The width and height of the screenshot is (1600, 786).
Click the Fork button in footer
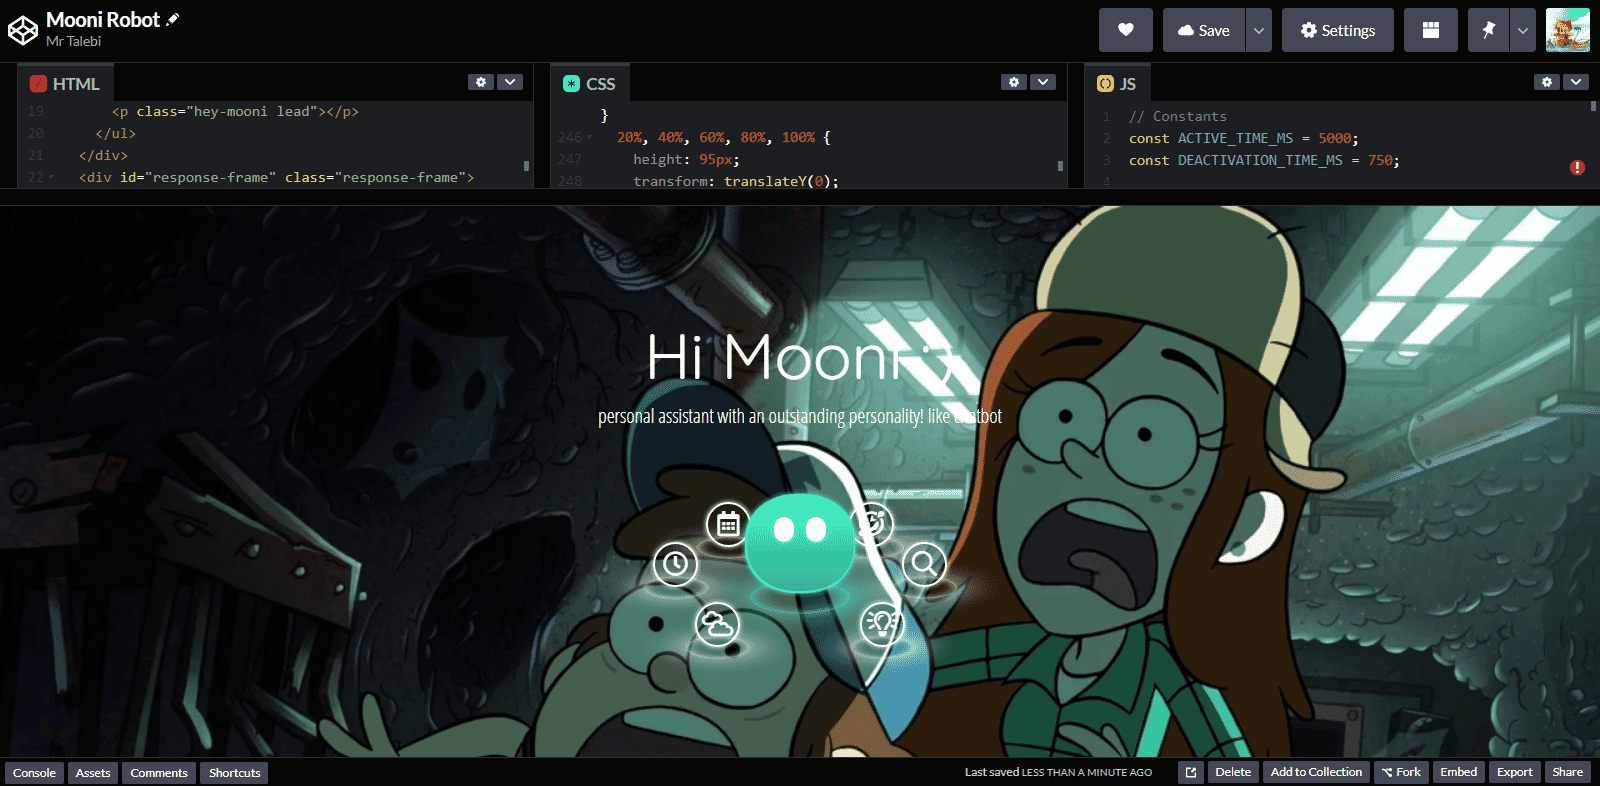tap(1401, 772)
